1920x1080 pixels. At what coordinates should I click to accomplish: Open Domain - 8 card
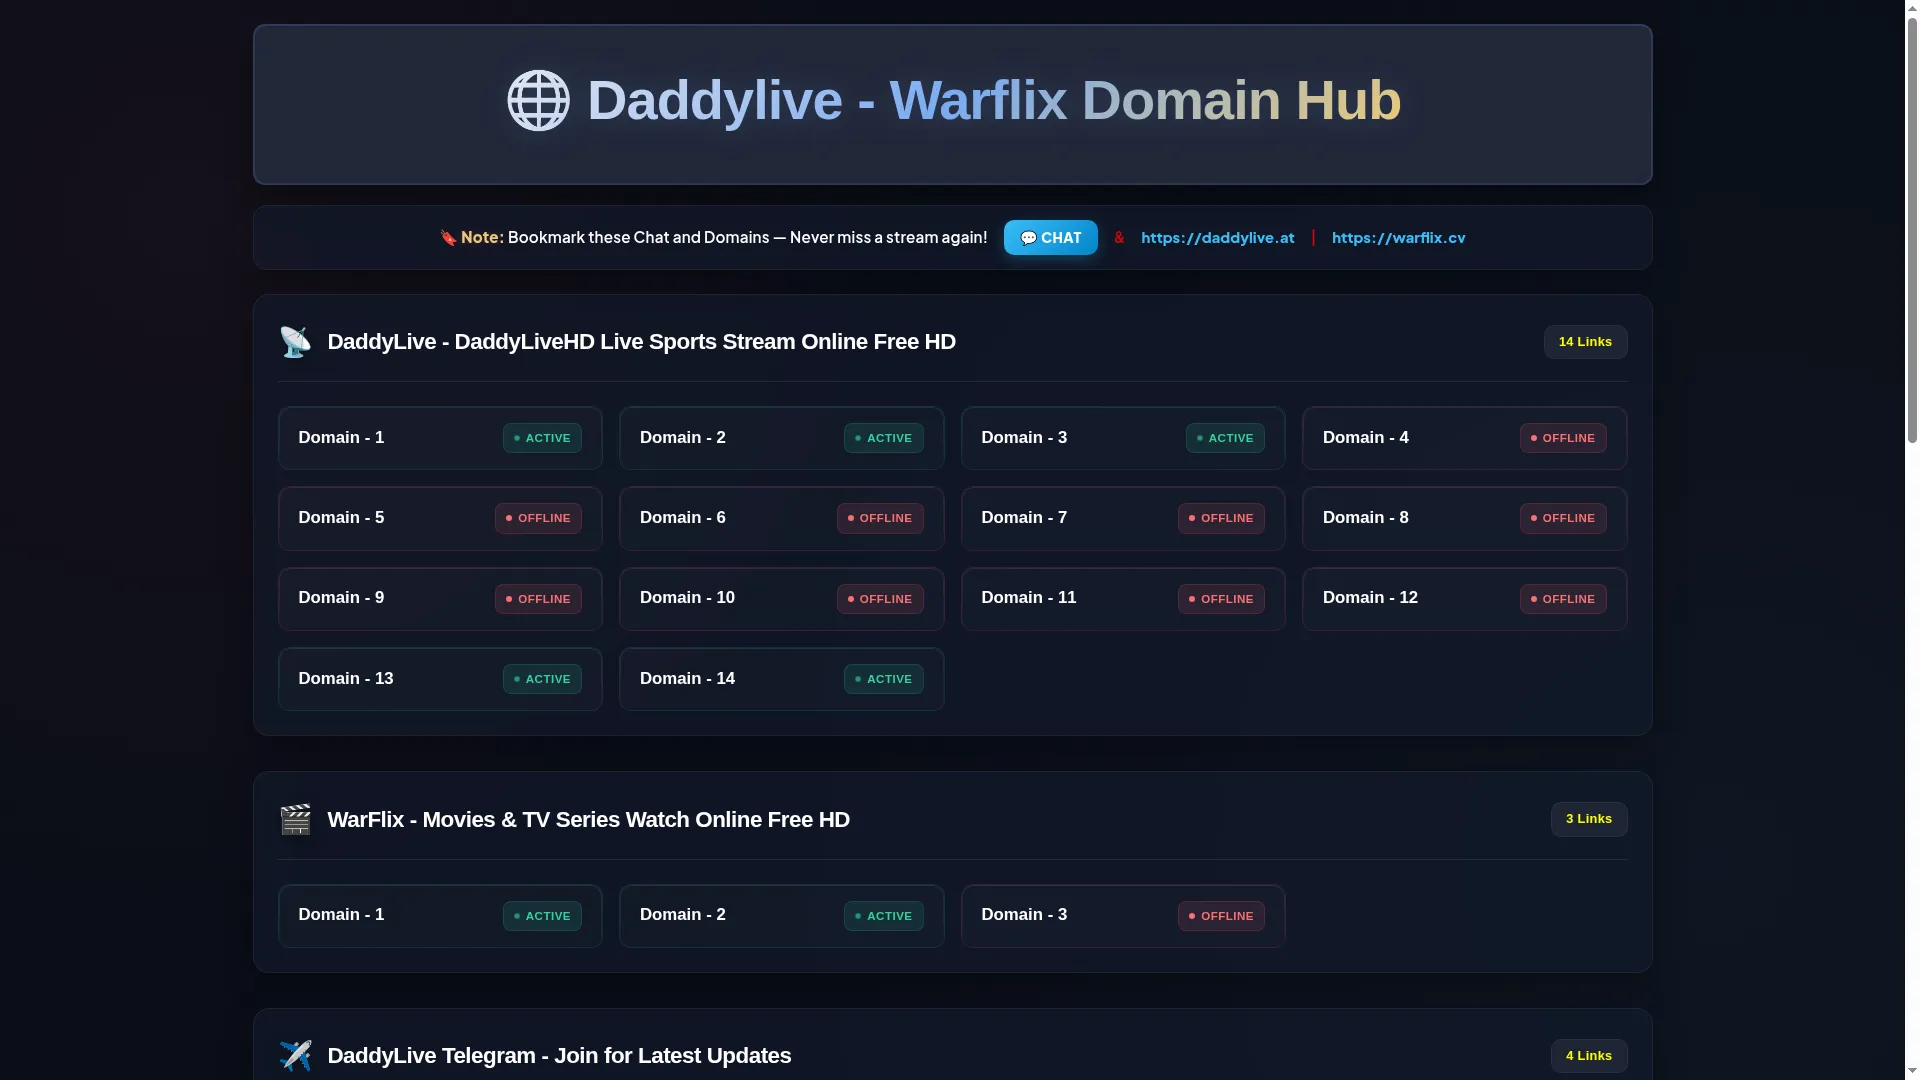click(x=1464, y=519)
